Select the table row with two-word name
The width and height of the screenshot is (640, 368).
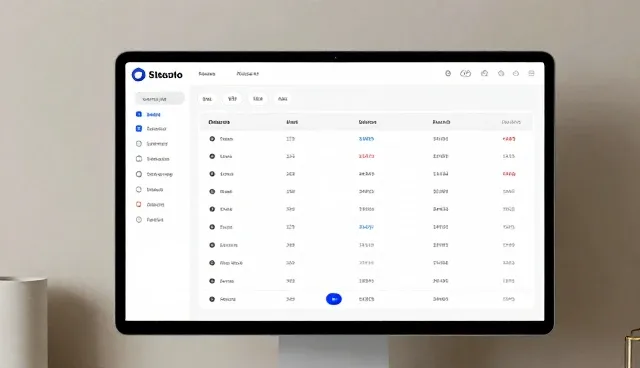(366, 263)
